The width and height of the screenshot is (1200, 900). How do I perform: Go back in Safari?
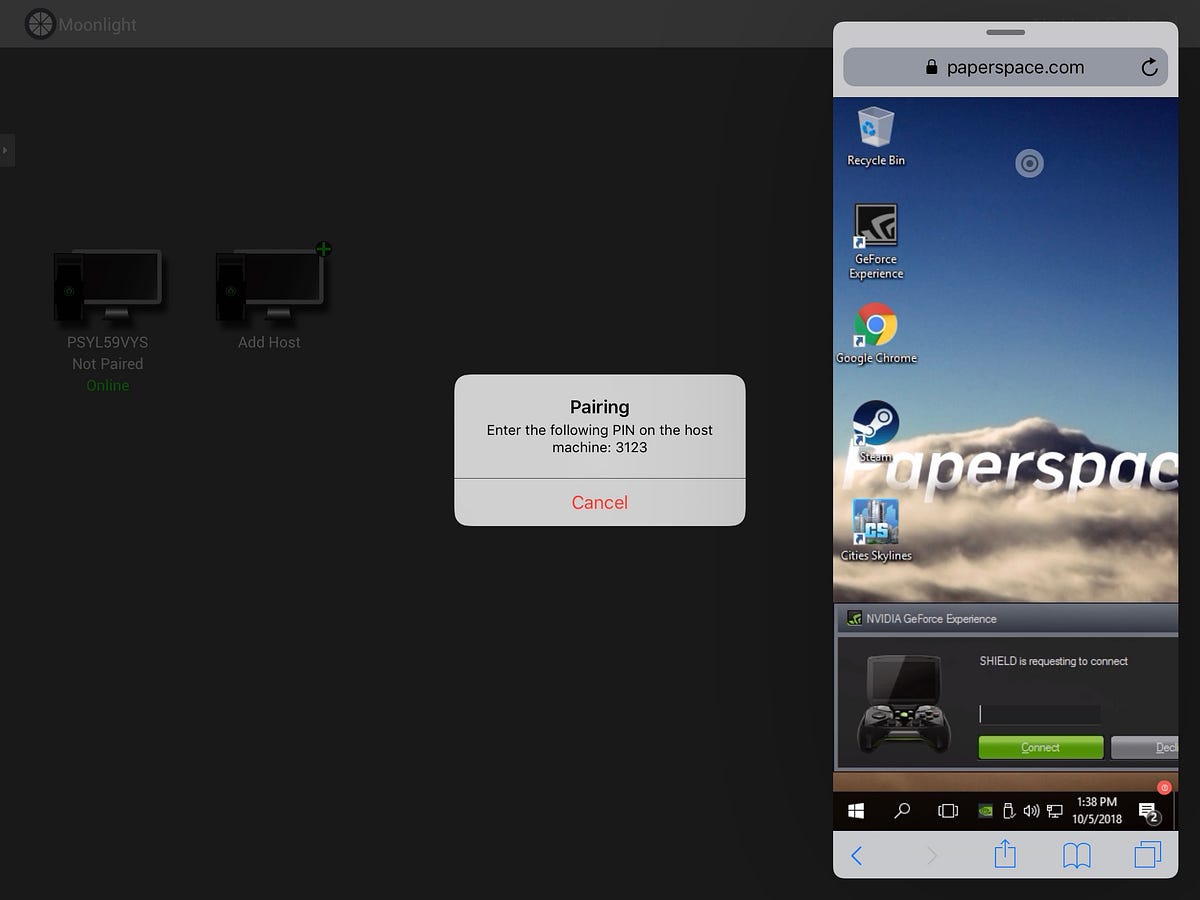[856, 855]
